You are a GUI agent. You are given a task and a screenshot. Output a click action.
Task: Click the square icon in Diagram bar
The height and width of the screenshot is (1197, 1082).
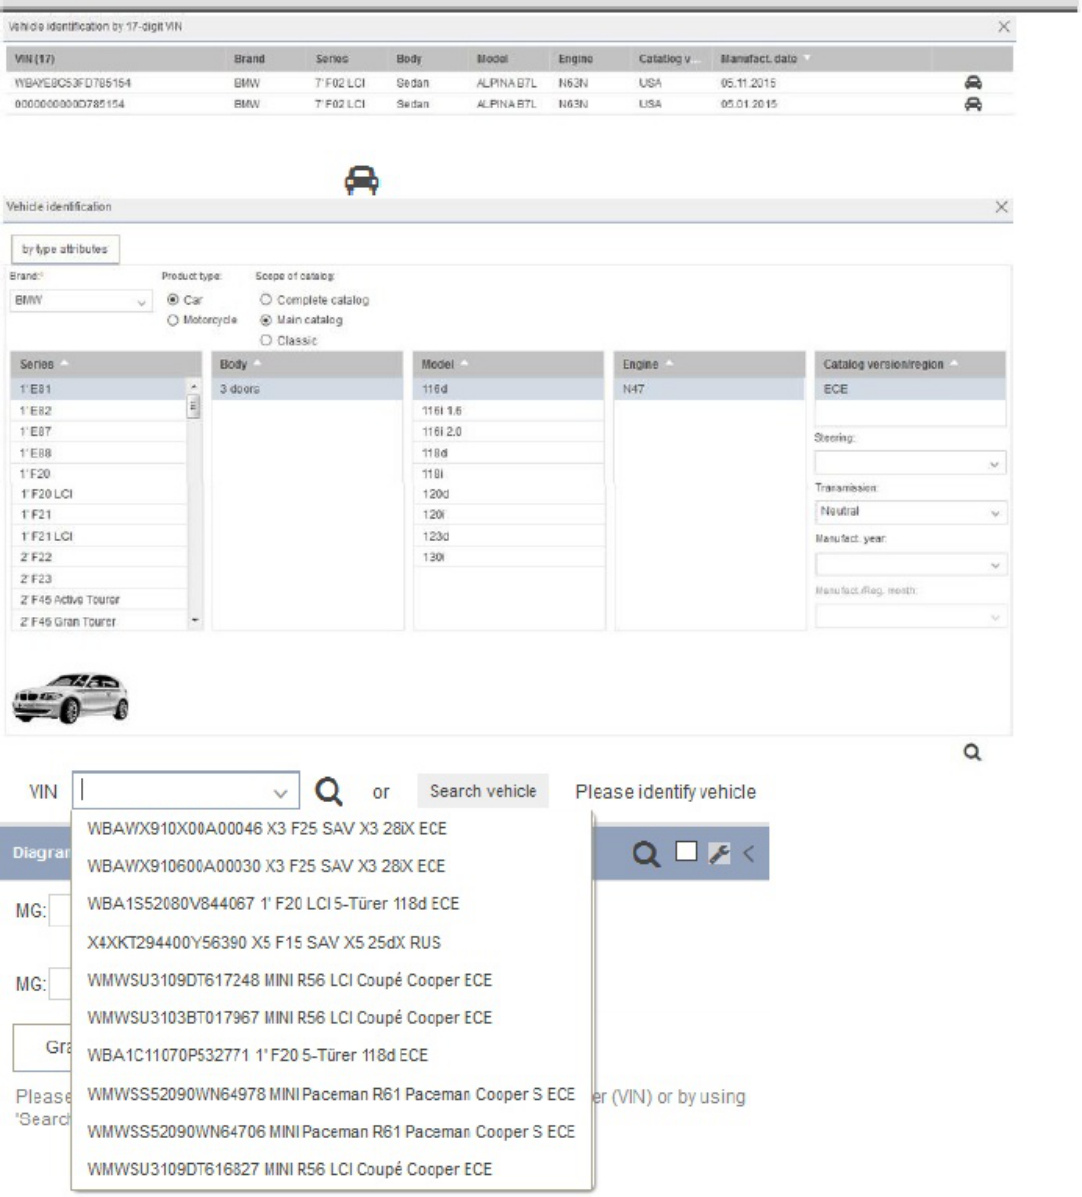coord(686,851)
